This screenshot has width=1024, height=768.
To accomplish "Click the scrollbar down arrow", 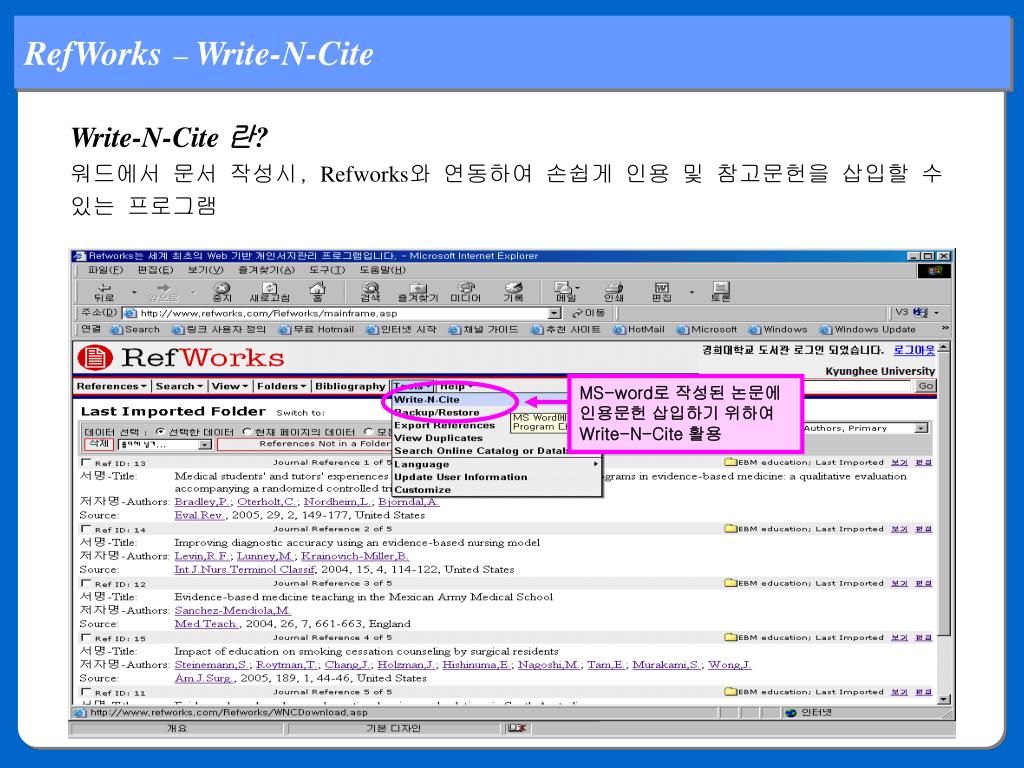I will (x=943, y=699).
